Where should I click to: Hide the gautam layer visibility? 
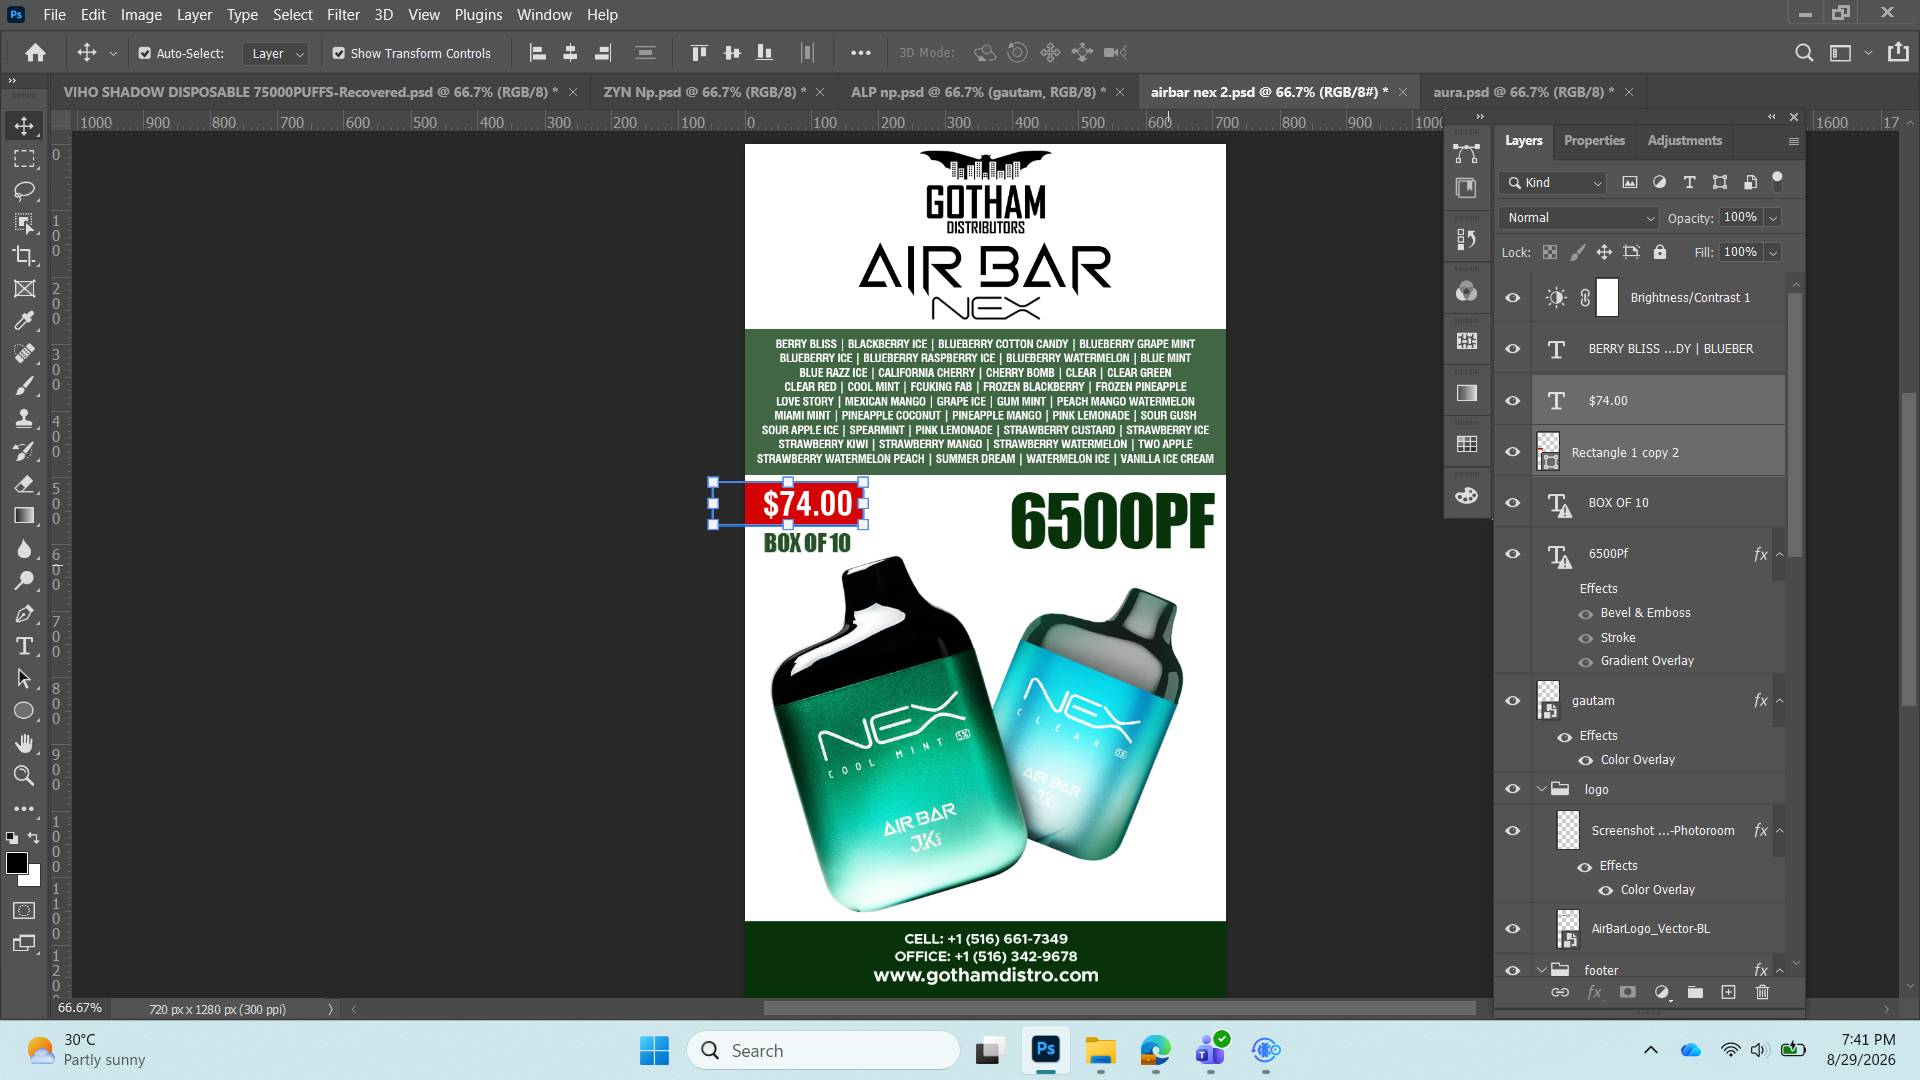tap(1512, 701)
